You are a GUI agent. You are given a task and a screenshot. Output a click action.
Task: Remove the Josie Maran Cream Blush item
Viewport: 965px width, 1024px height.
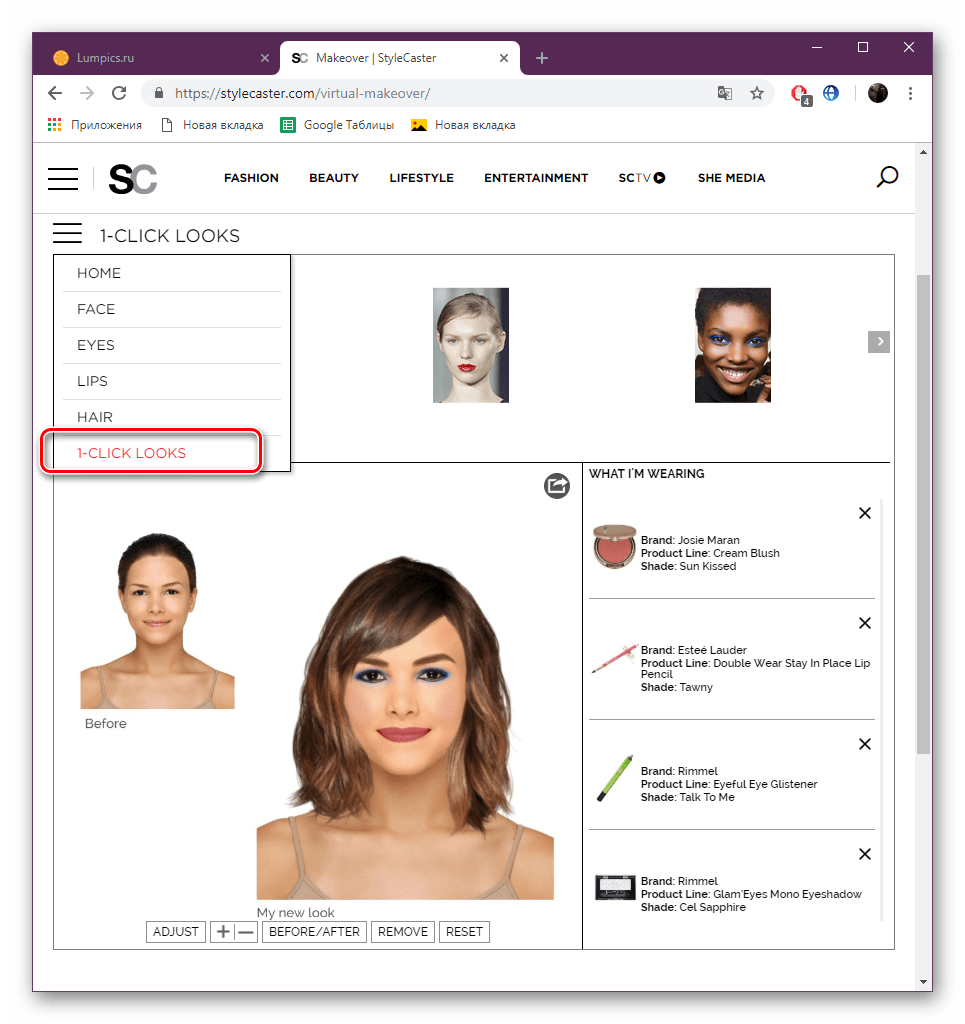[865, 513]
